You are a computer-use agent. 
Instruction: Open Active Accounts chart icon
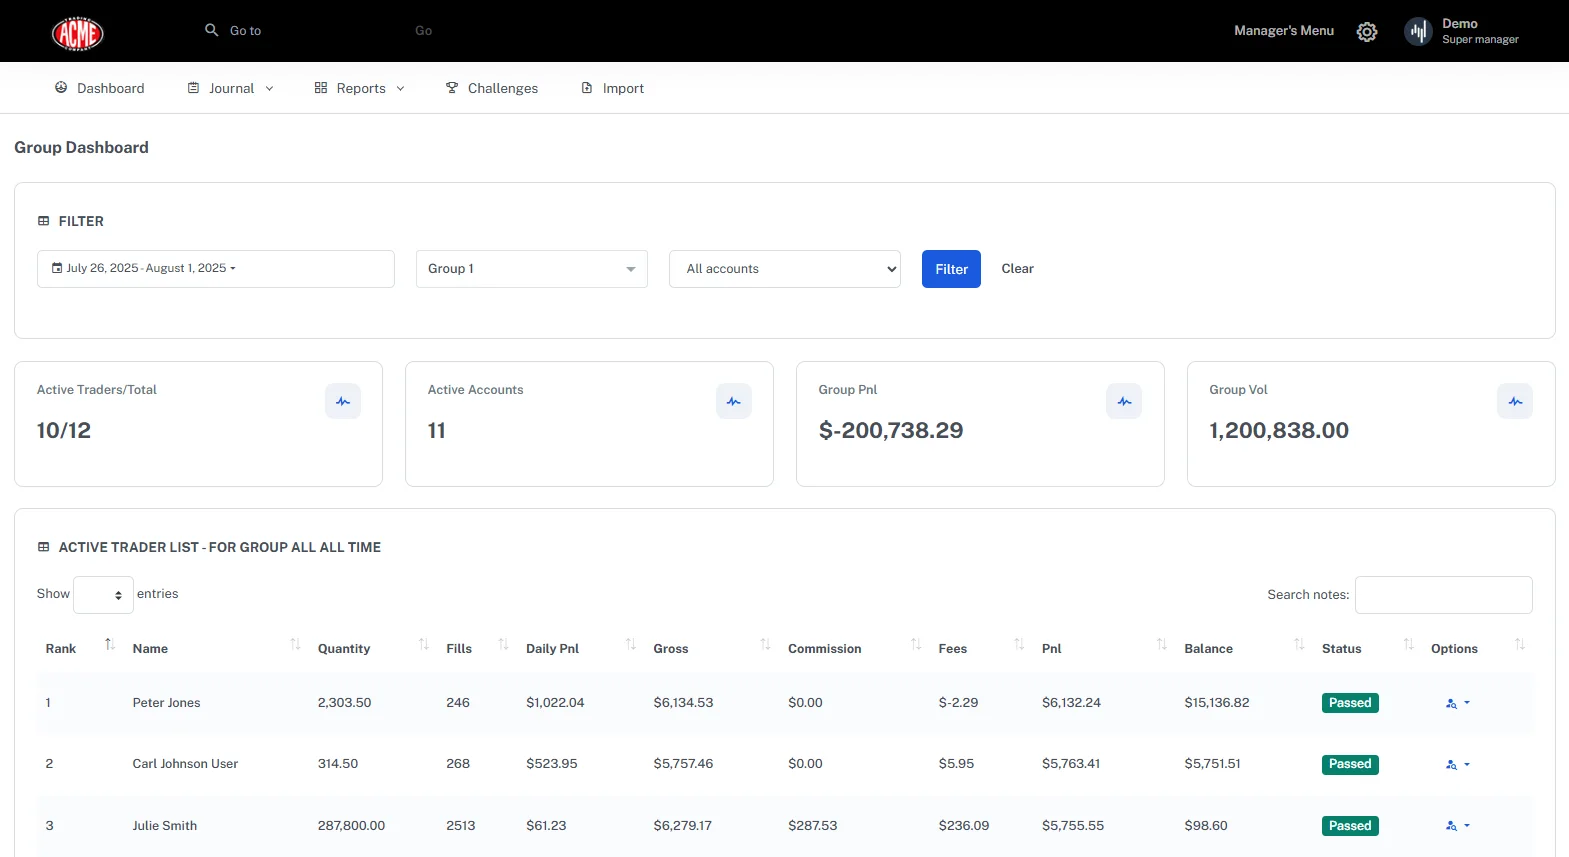[733, 401]
